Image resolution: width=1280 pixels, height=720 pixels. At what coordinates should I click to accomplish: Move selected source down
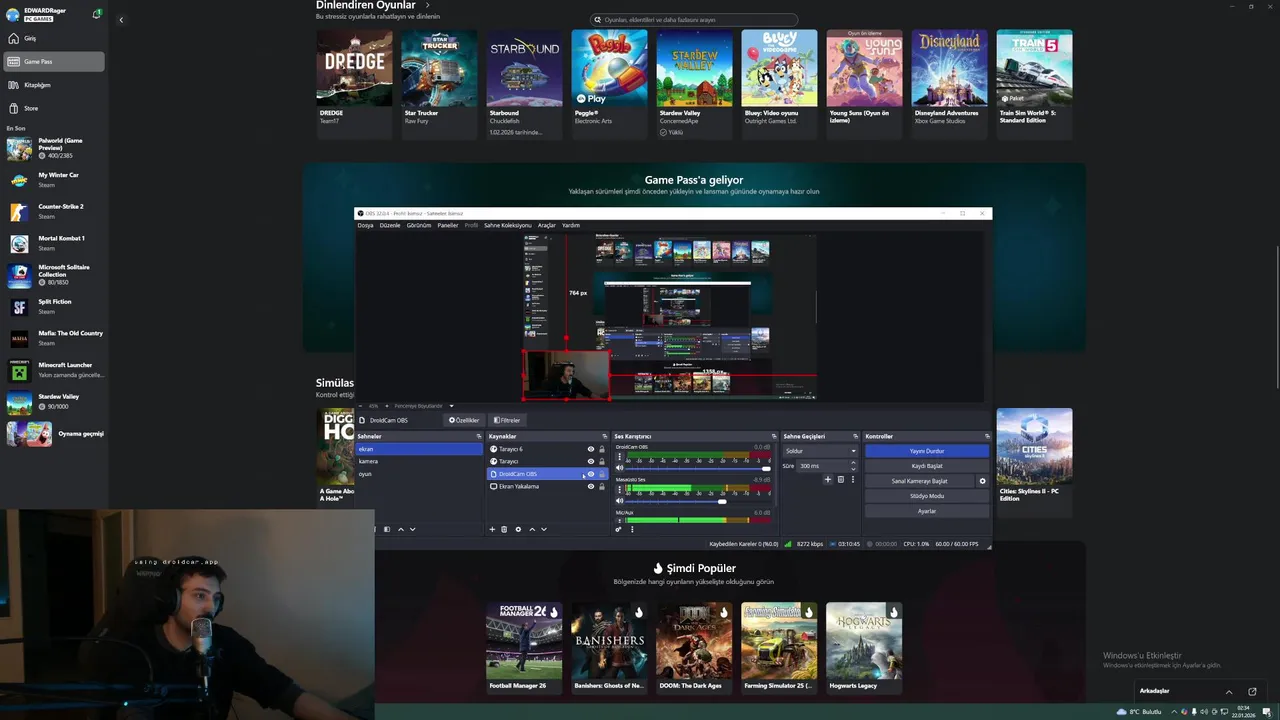click(544, 529)
